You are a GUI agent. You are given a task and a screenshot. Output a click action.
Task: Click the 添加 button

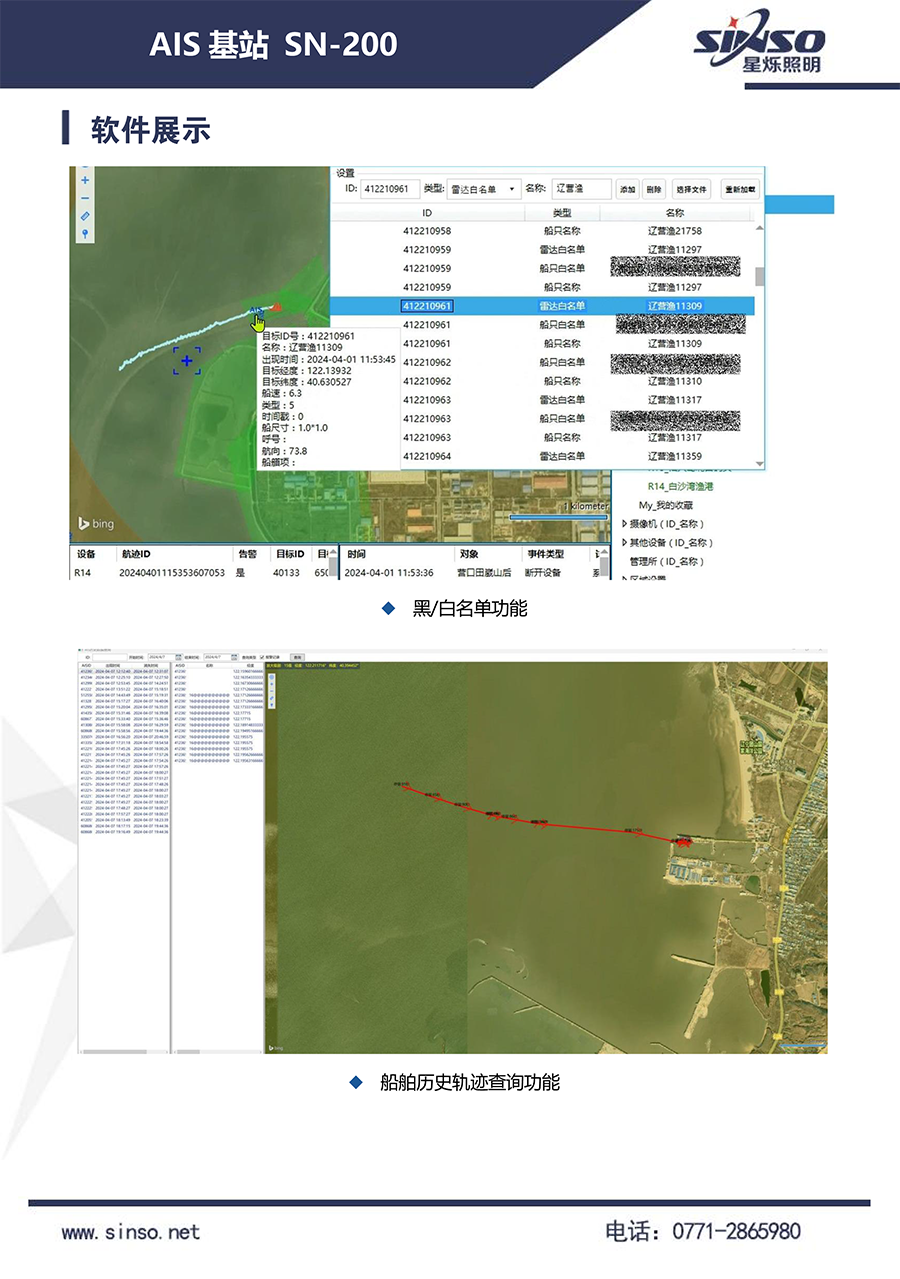[627, 189]
